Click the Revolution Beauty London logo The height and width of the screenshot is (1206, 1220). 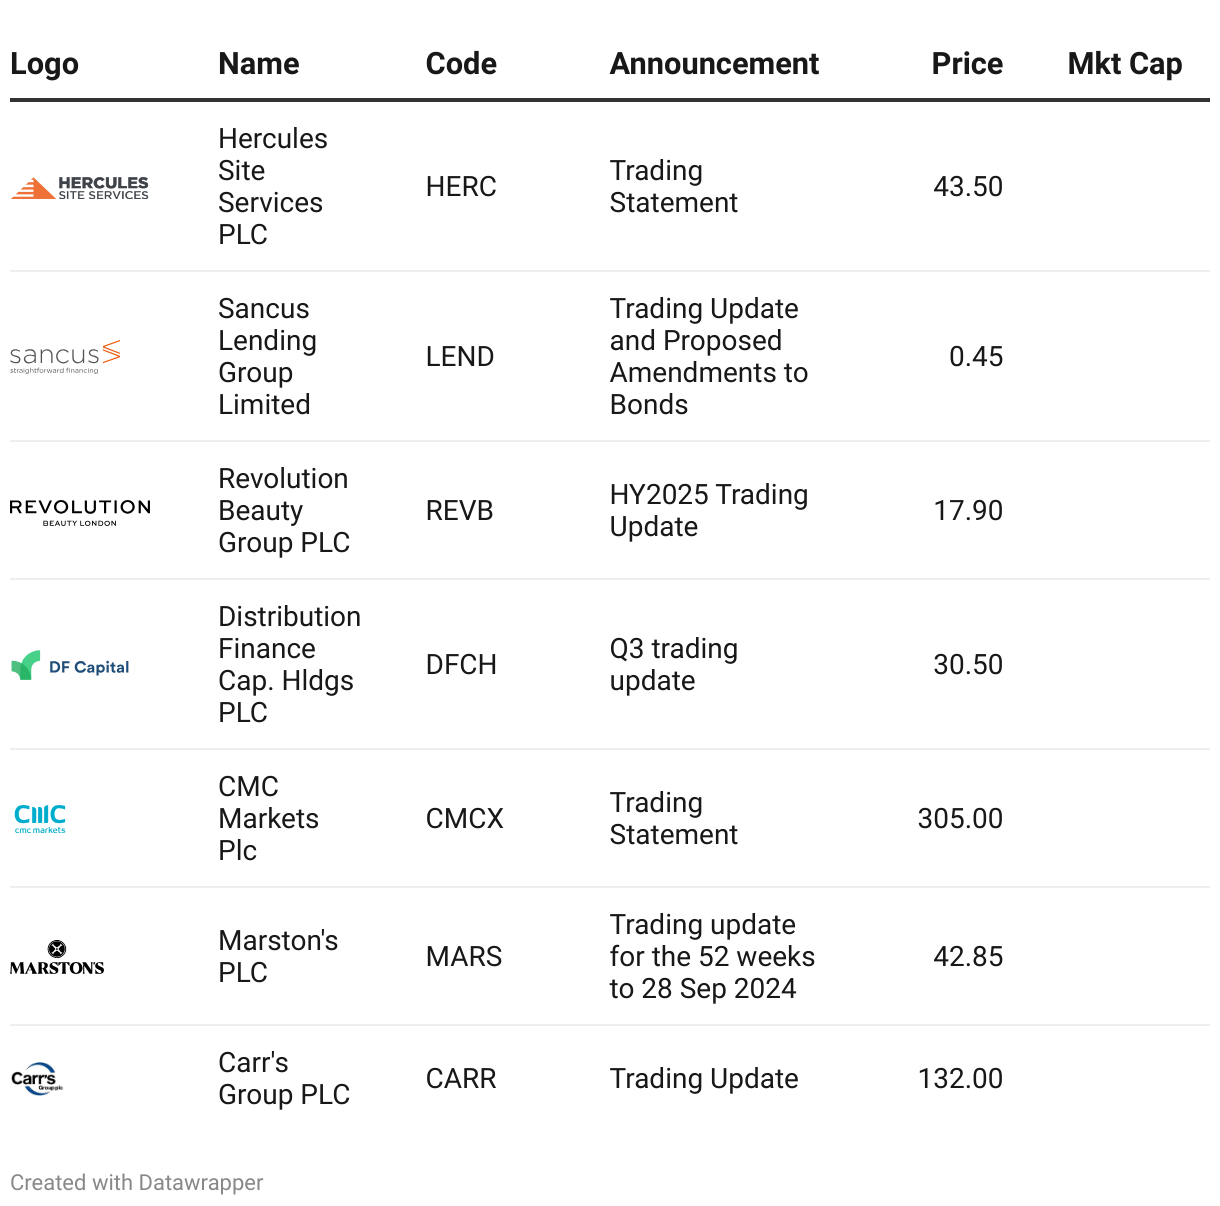pos(80,512)
